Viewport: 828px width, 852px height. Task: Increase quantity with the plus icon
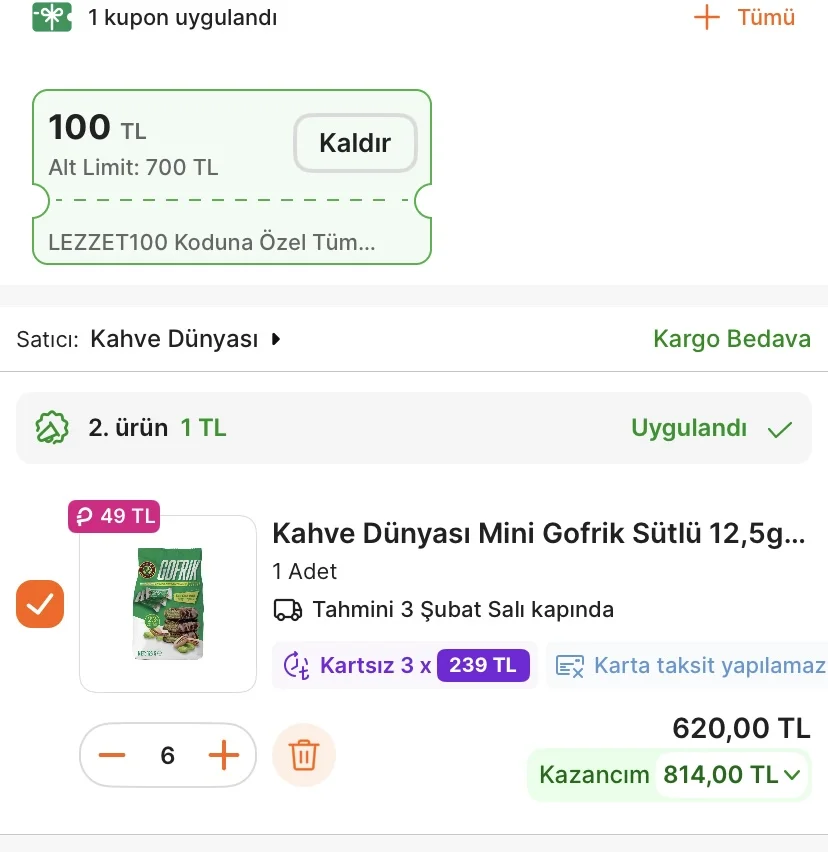coord(224,755)
